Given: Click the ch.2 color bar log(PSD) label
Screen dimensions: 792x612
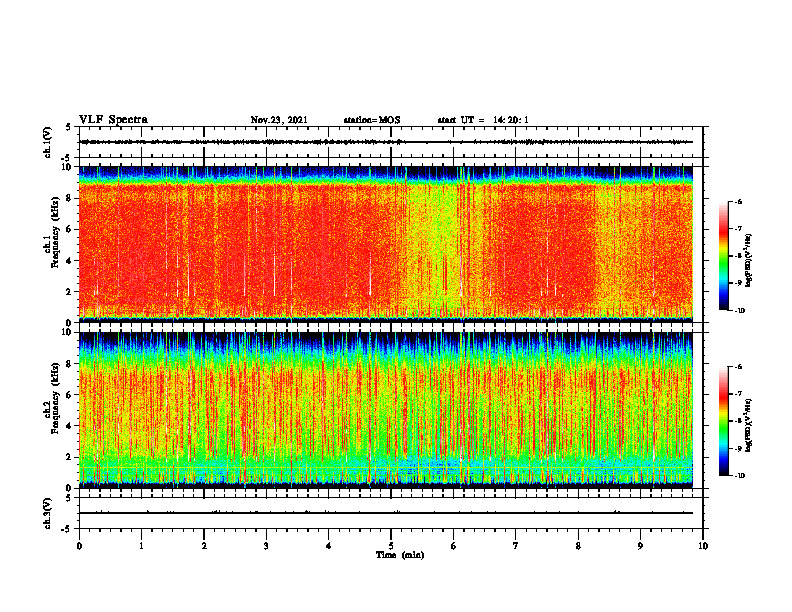Looking at the screenshot, I should pos(749,425).
